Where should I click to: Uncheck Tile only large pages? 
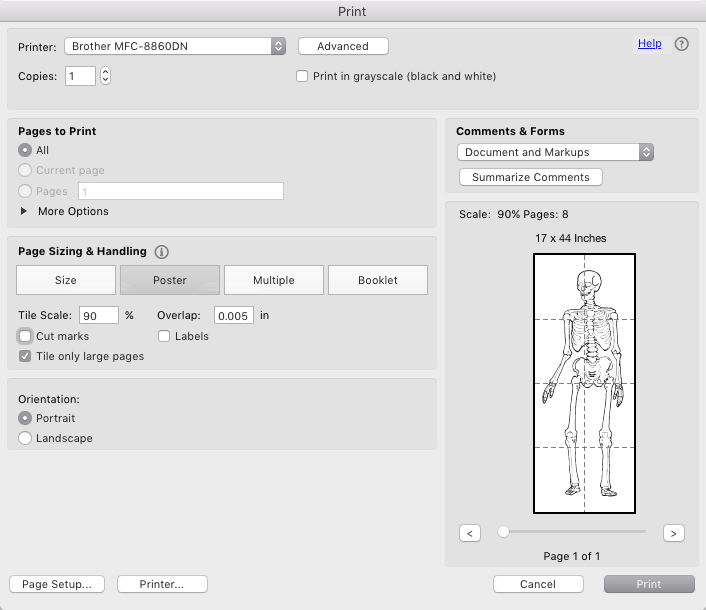[x=25, y=357]
